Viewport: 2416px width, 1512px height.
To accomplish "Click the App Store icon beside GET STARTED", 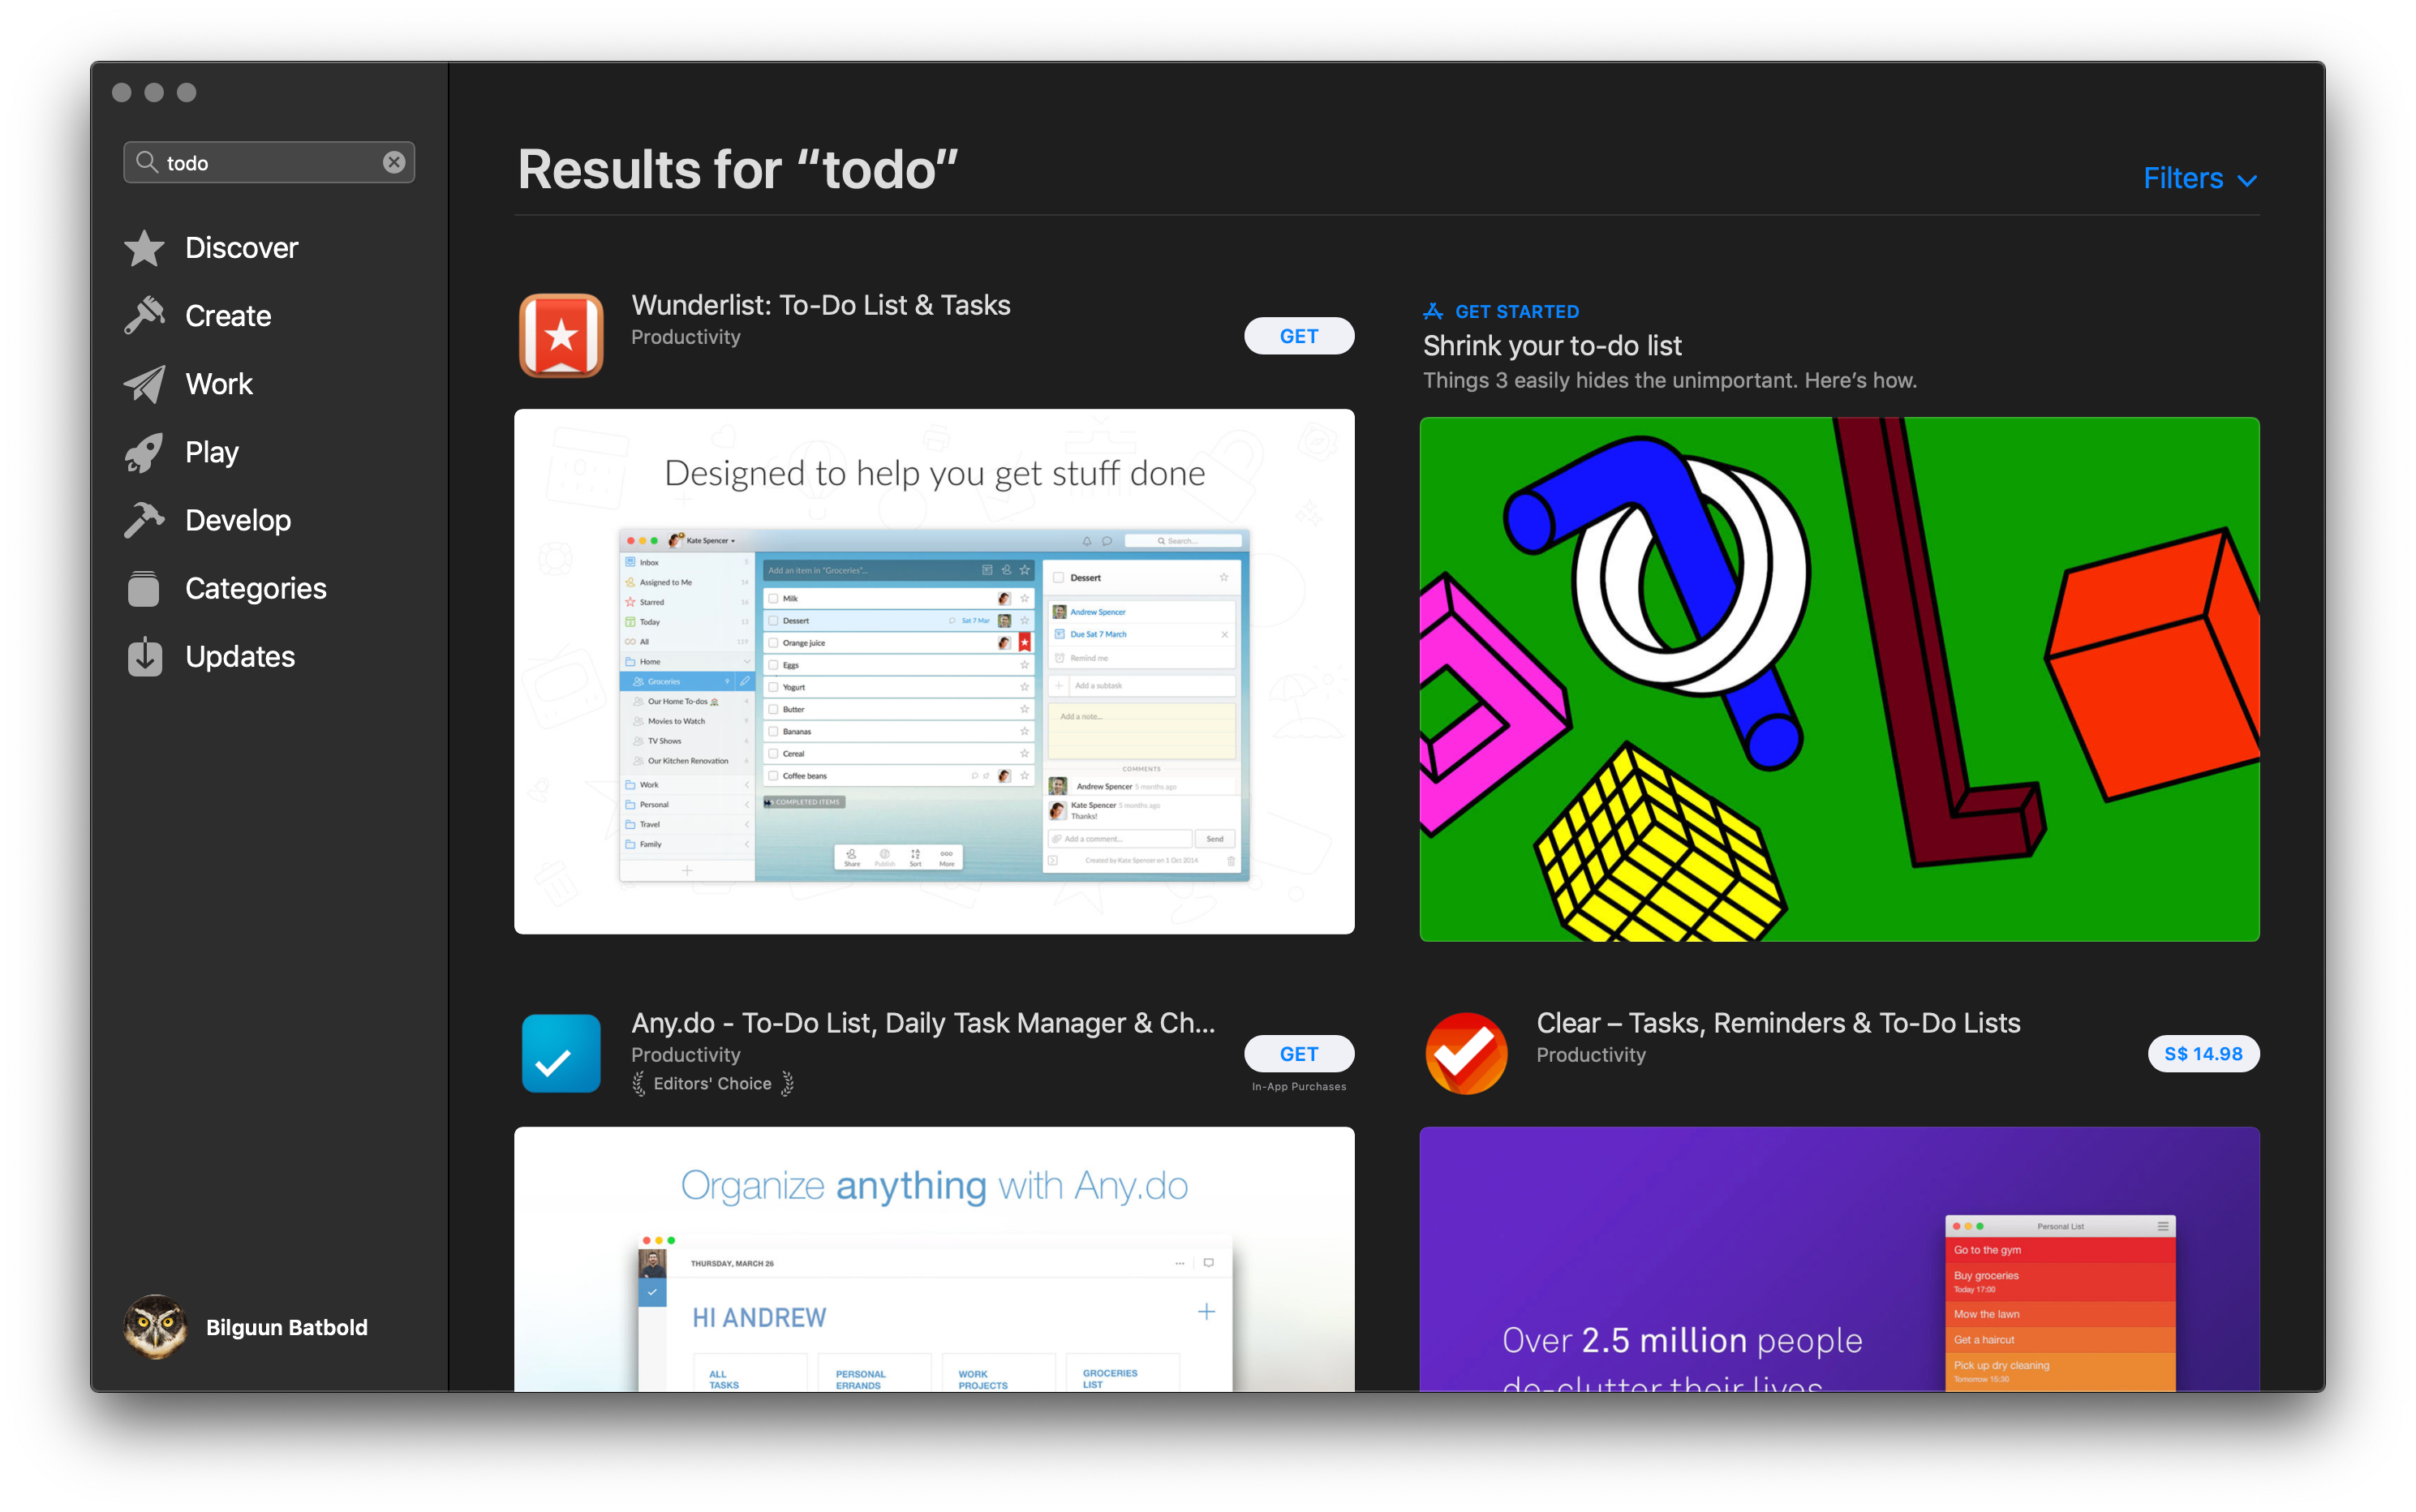I will pyautogui.click(x=1433, y=311).
